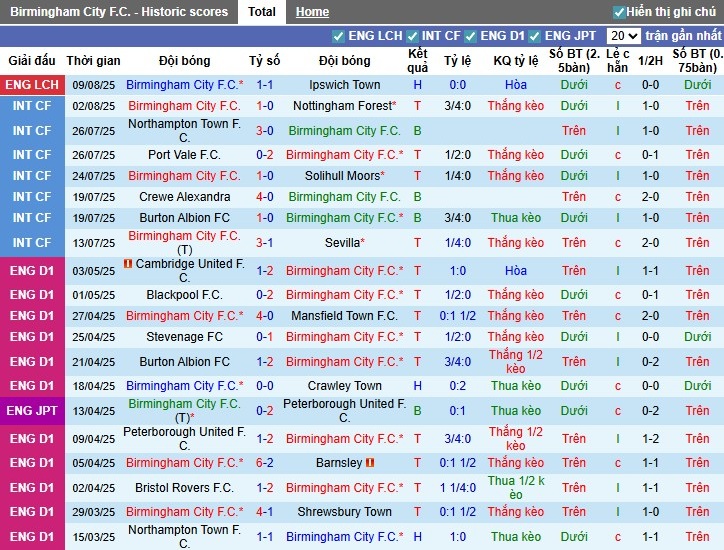Screen dimensions: 724x550
Task: Uncheck the ENG LCH filter checkbox
Action: [x=338, y=36]
